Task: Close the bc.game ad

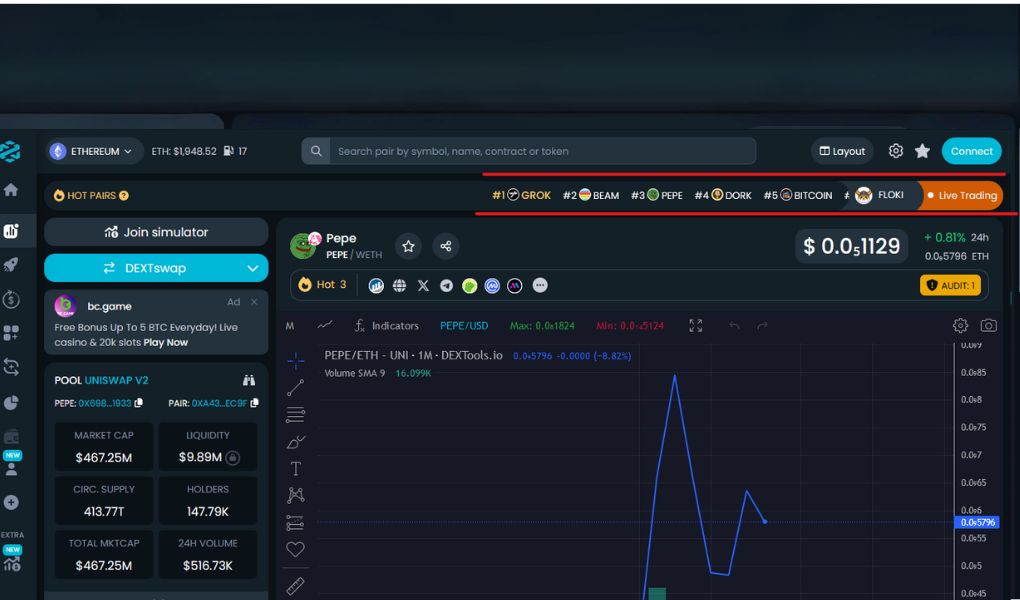Action: pos(254,302)
